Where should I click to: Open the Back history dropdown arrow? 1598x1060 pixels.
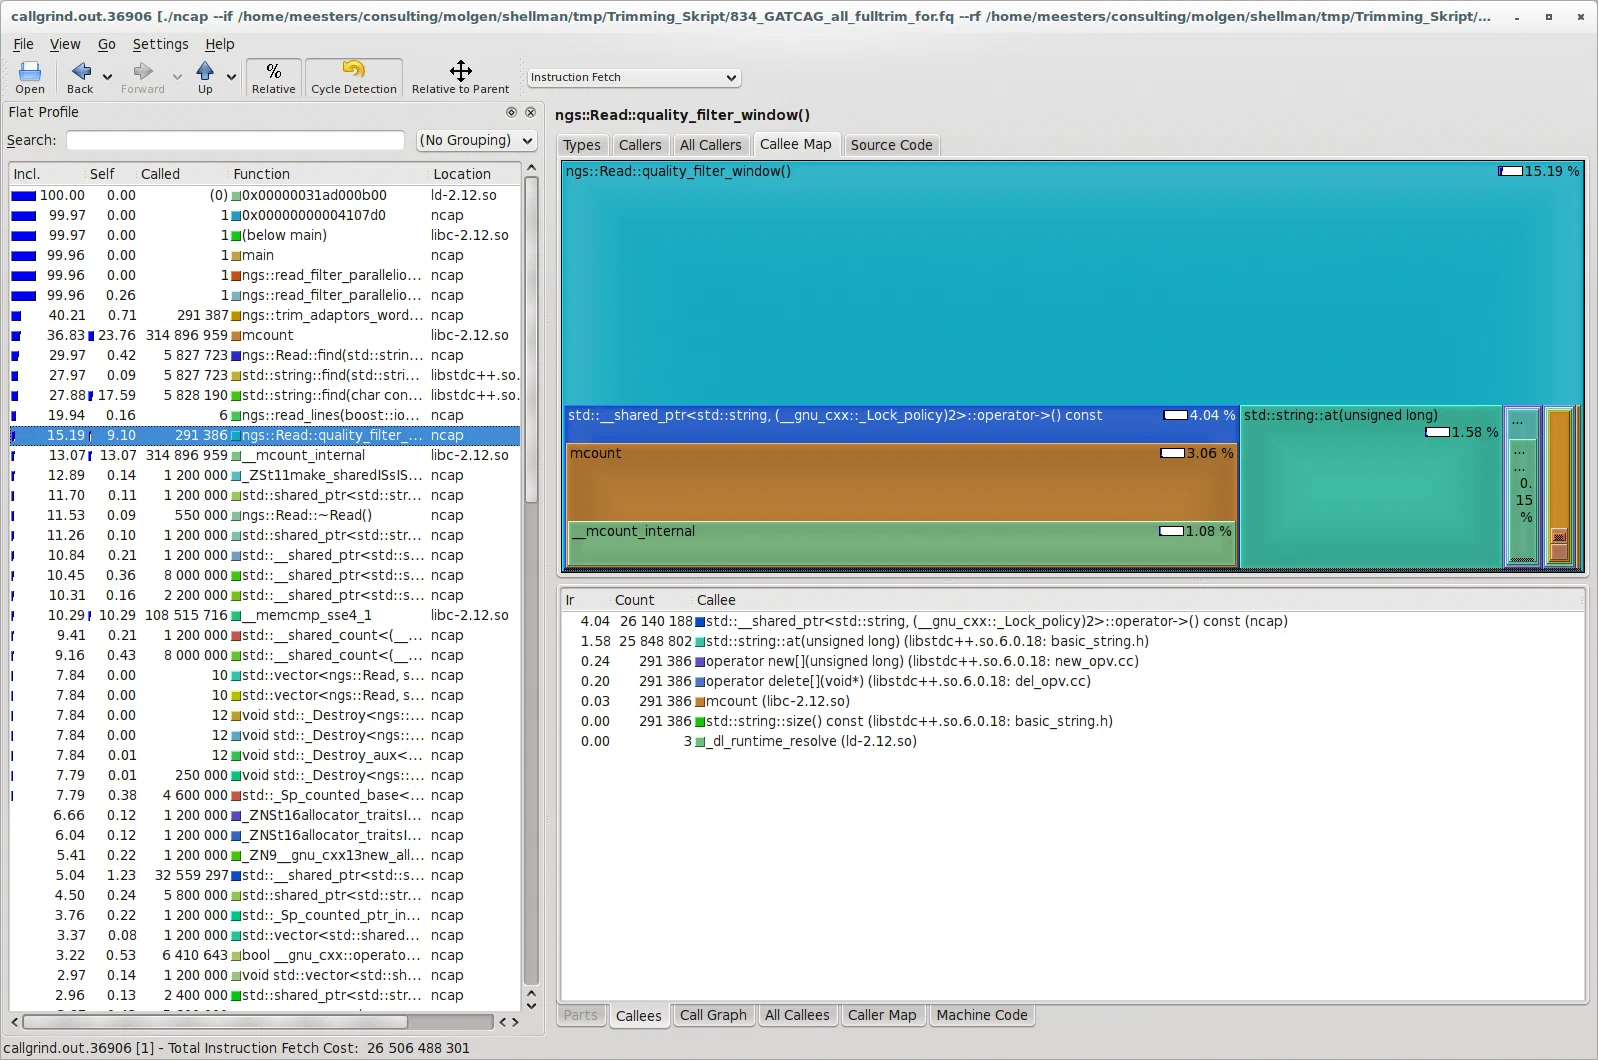coord(107,77)
